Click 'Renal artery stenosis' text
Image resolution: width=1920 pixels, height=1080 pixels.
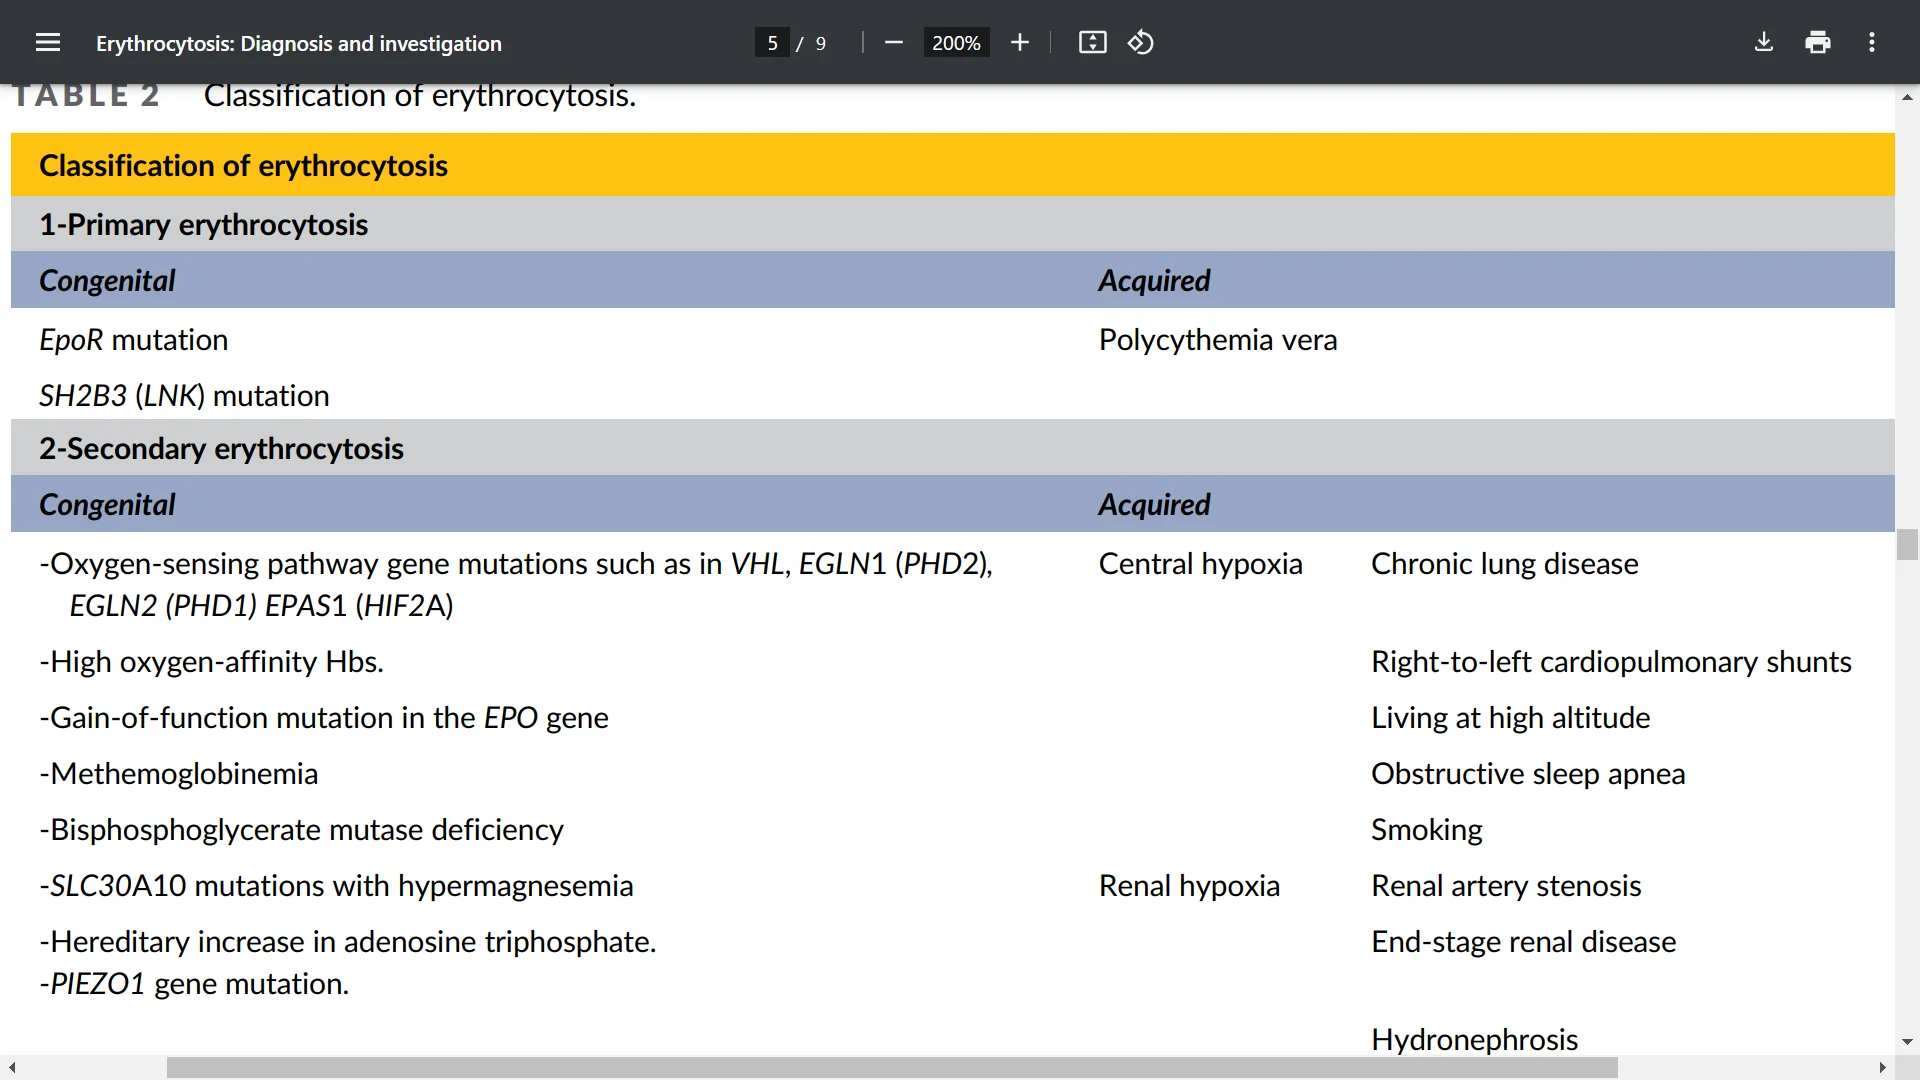(x=1506, y=886)
